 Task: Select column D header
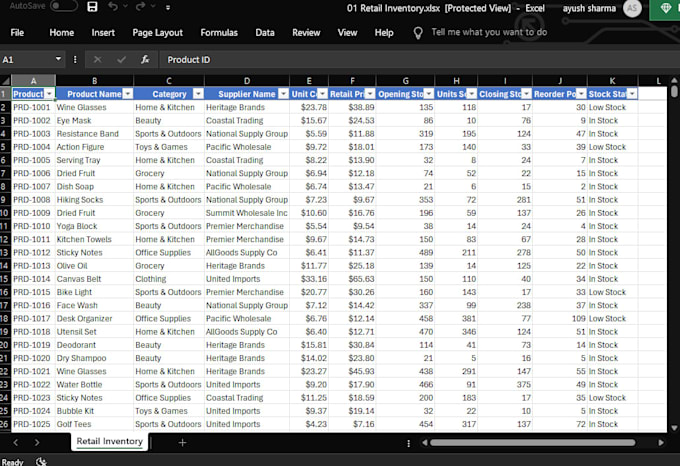(247, 81)
